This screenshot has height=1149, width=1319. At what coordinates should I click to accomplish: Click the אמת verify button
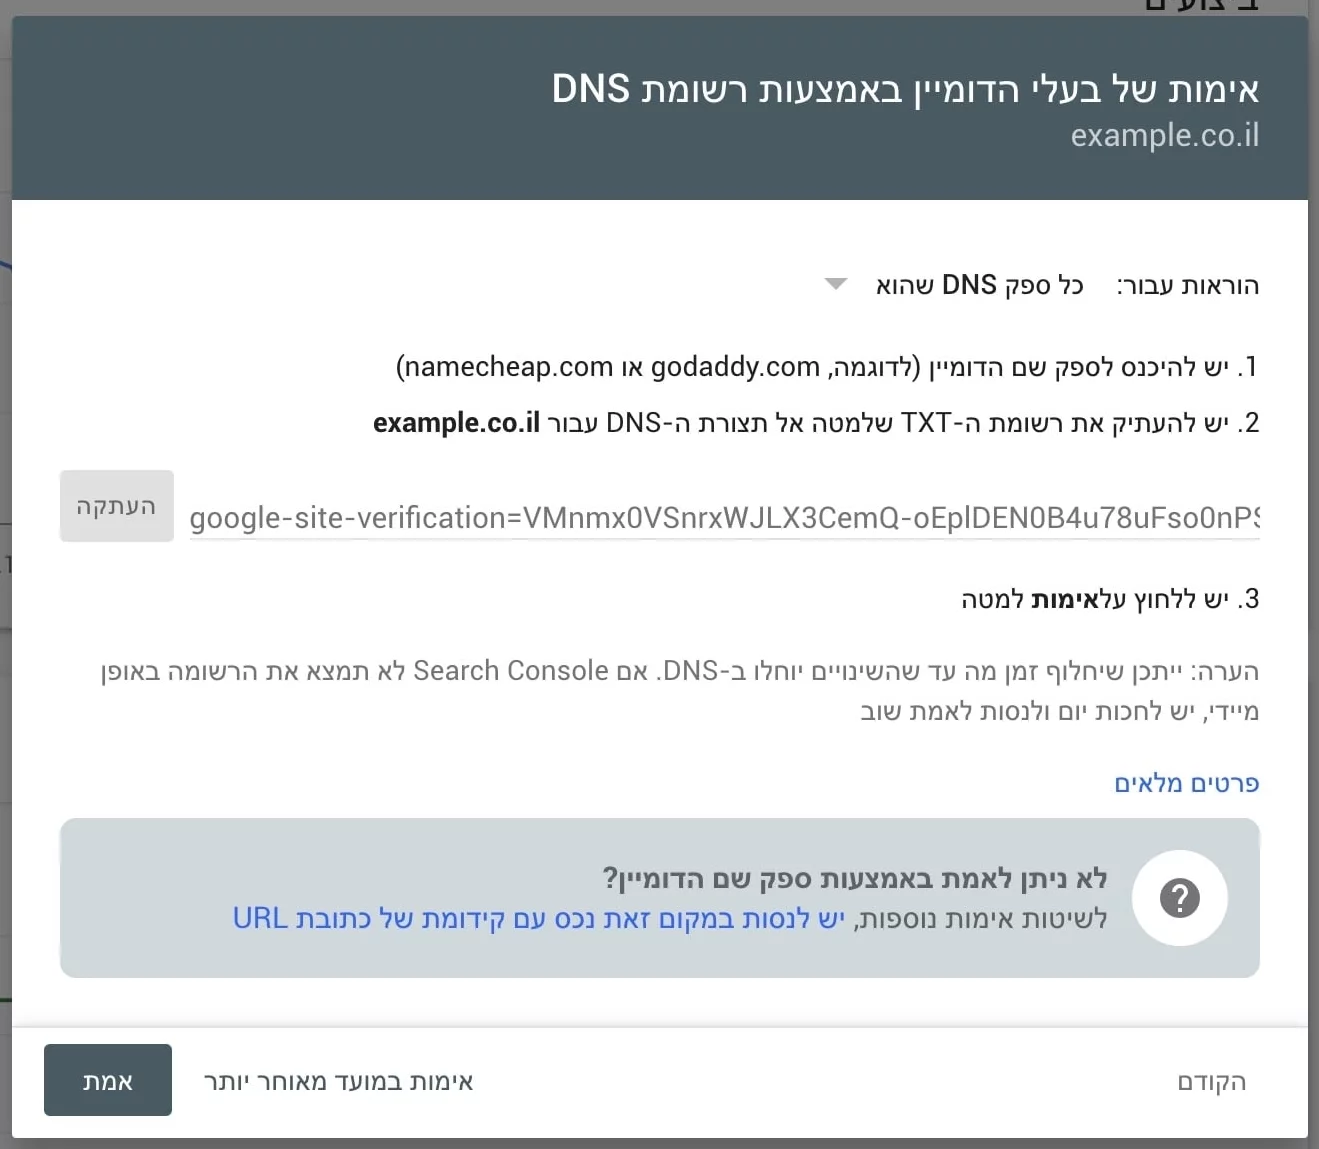coord(108,1080)
